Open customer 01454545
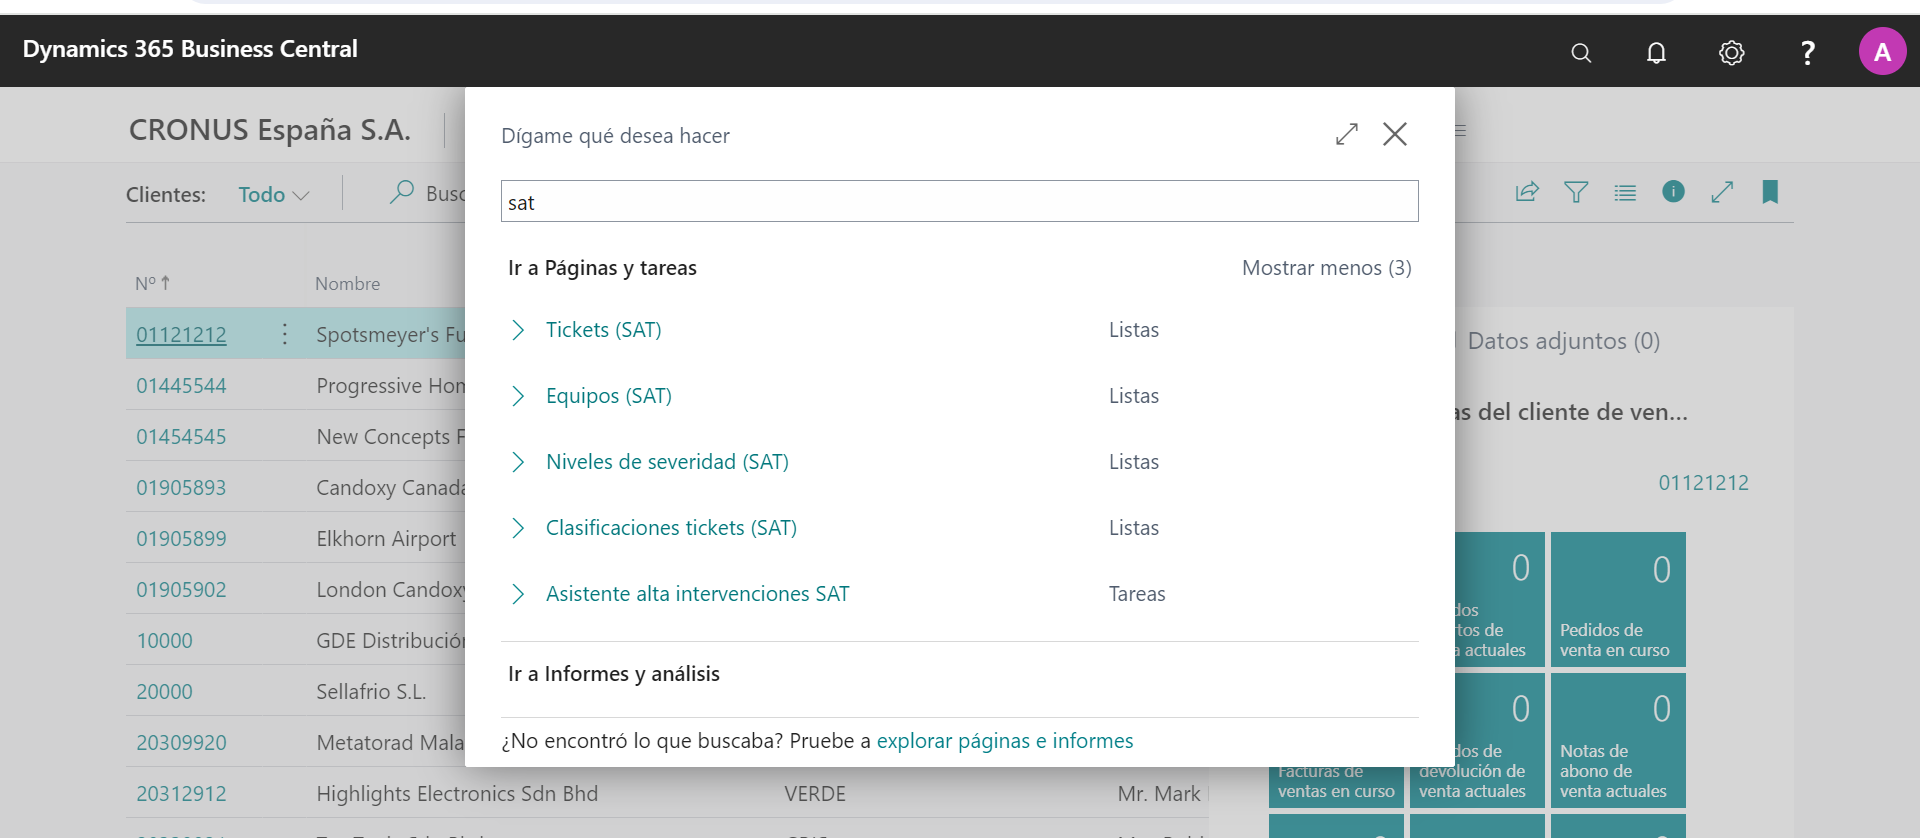The width and height of the screenshot is (1920, 838). tap(181, 437)
